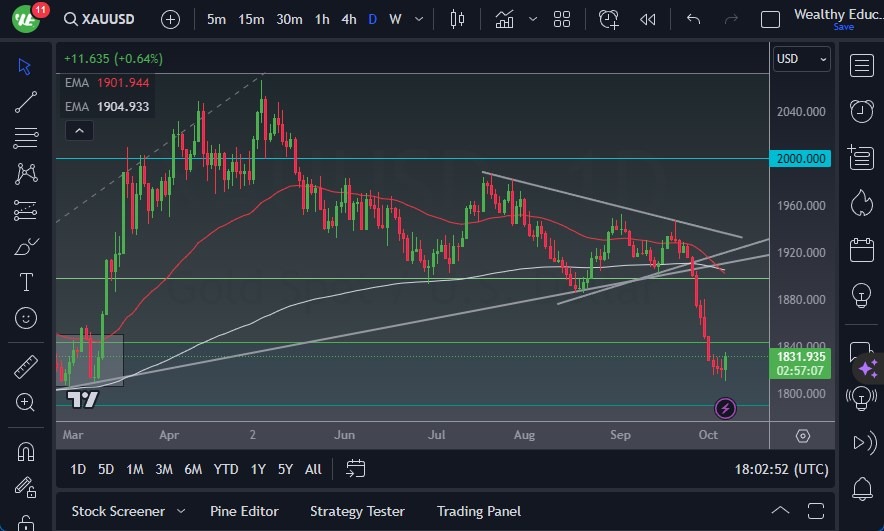Image resolution: width=884 pixels, height=531 pixels.
Task: Switch to the Strategy Tester tab
Action: pos(357,511)
